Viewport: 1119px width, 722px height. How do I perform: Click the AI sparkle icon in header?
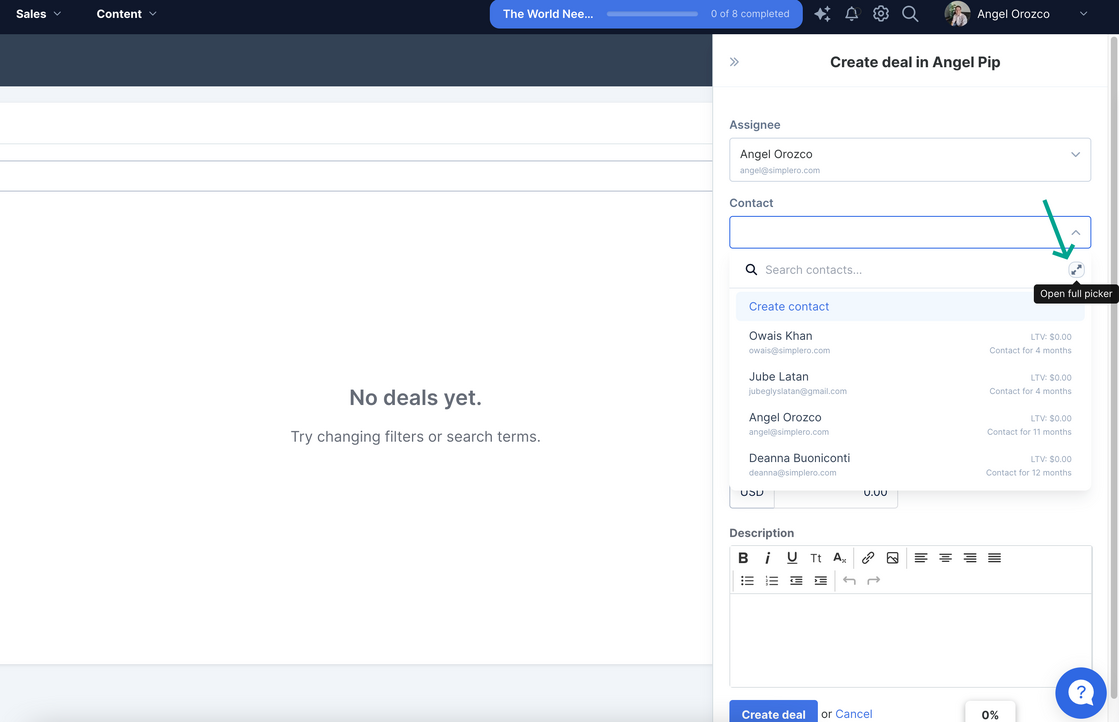coord(822,14)
